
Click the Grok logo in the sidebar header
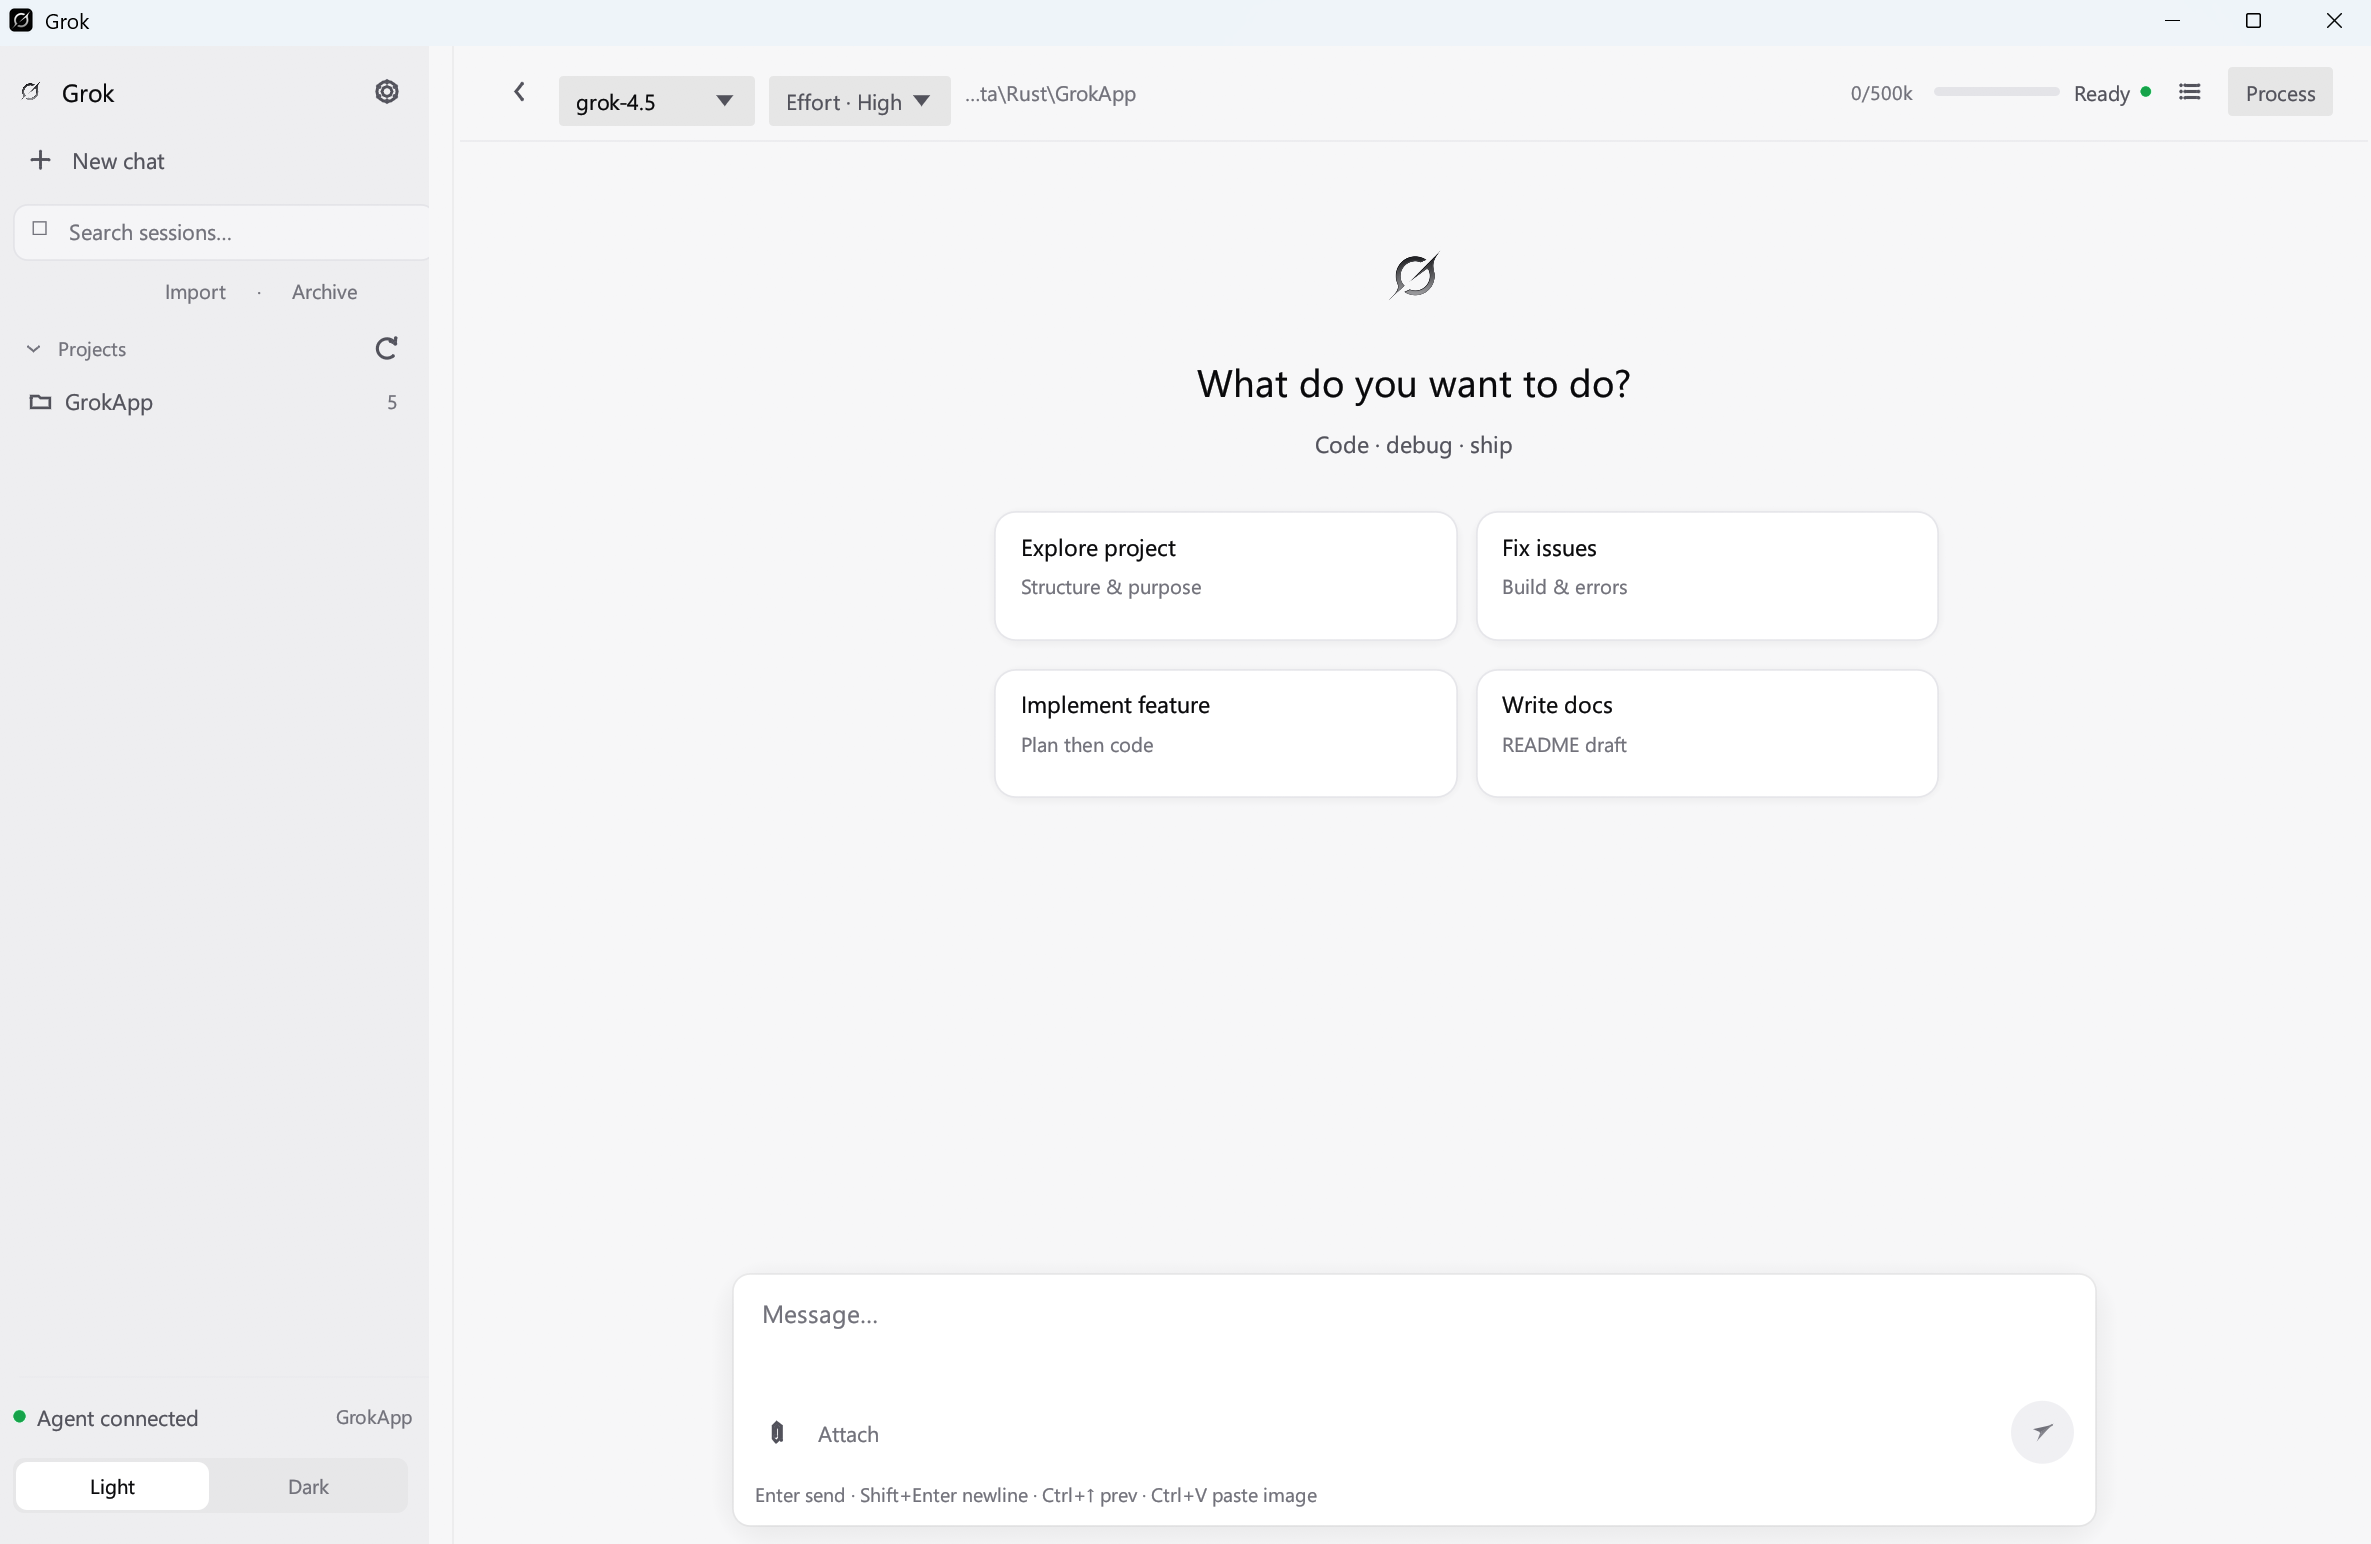31,92
